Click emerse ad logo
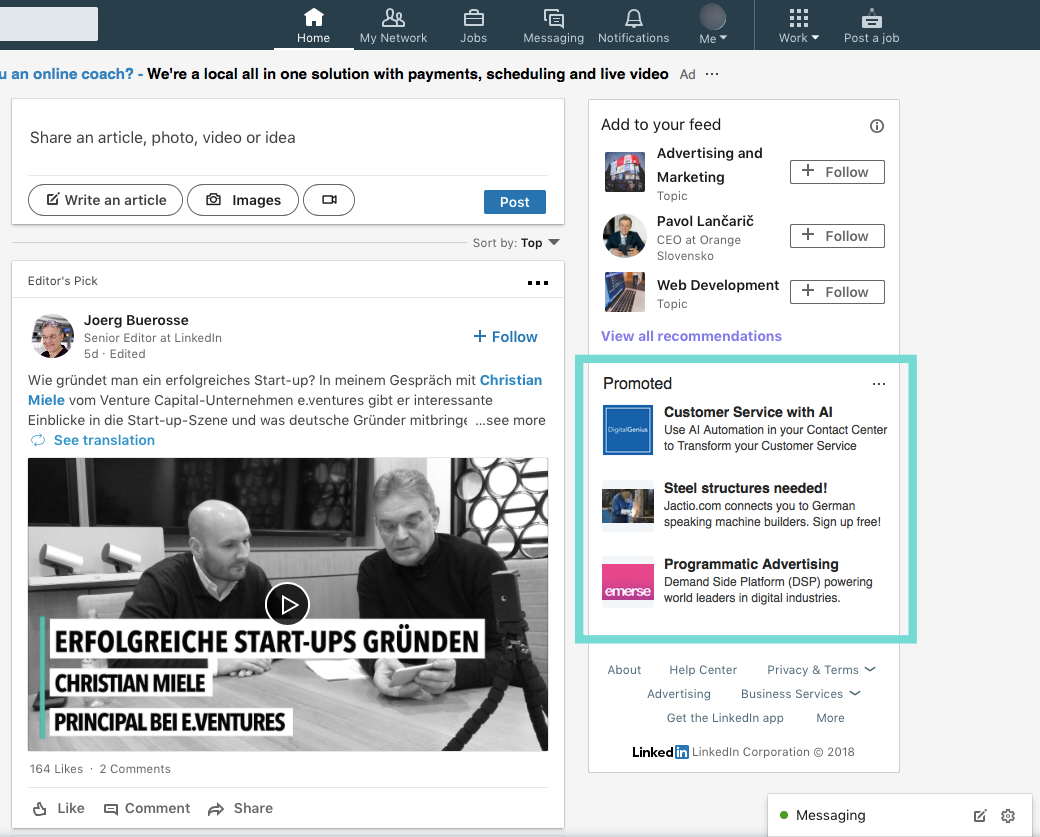Viewport: 1040px width, 837px height. pyautogui.click(x=627, y=582)
